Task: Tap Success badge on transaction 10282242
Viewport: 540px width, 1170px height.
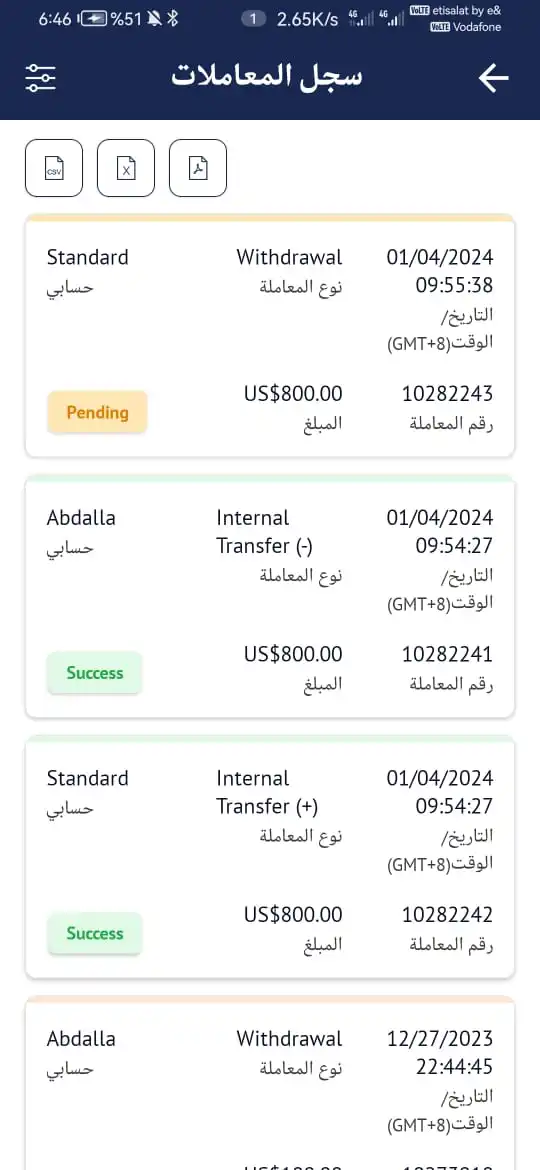Action: [x=95, y=933]
